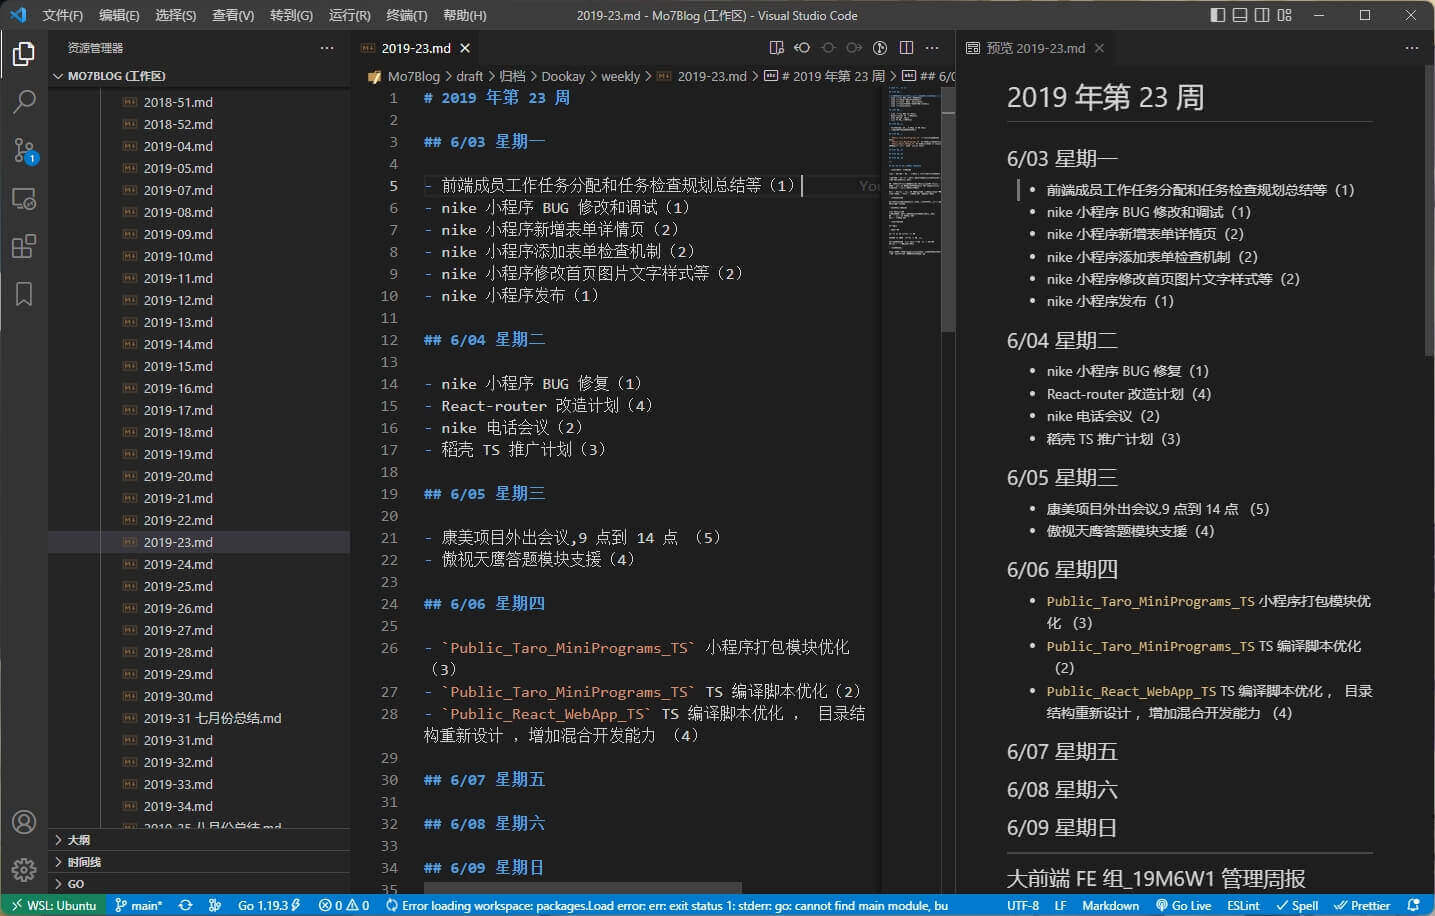Click the open changes icon in editor toolbar
Screen dimensions: 1435x916
tap(802, 48)
